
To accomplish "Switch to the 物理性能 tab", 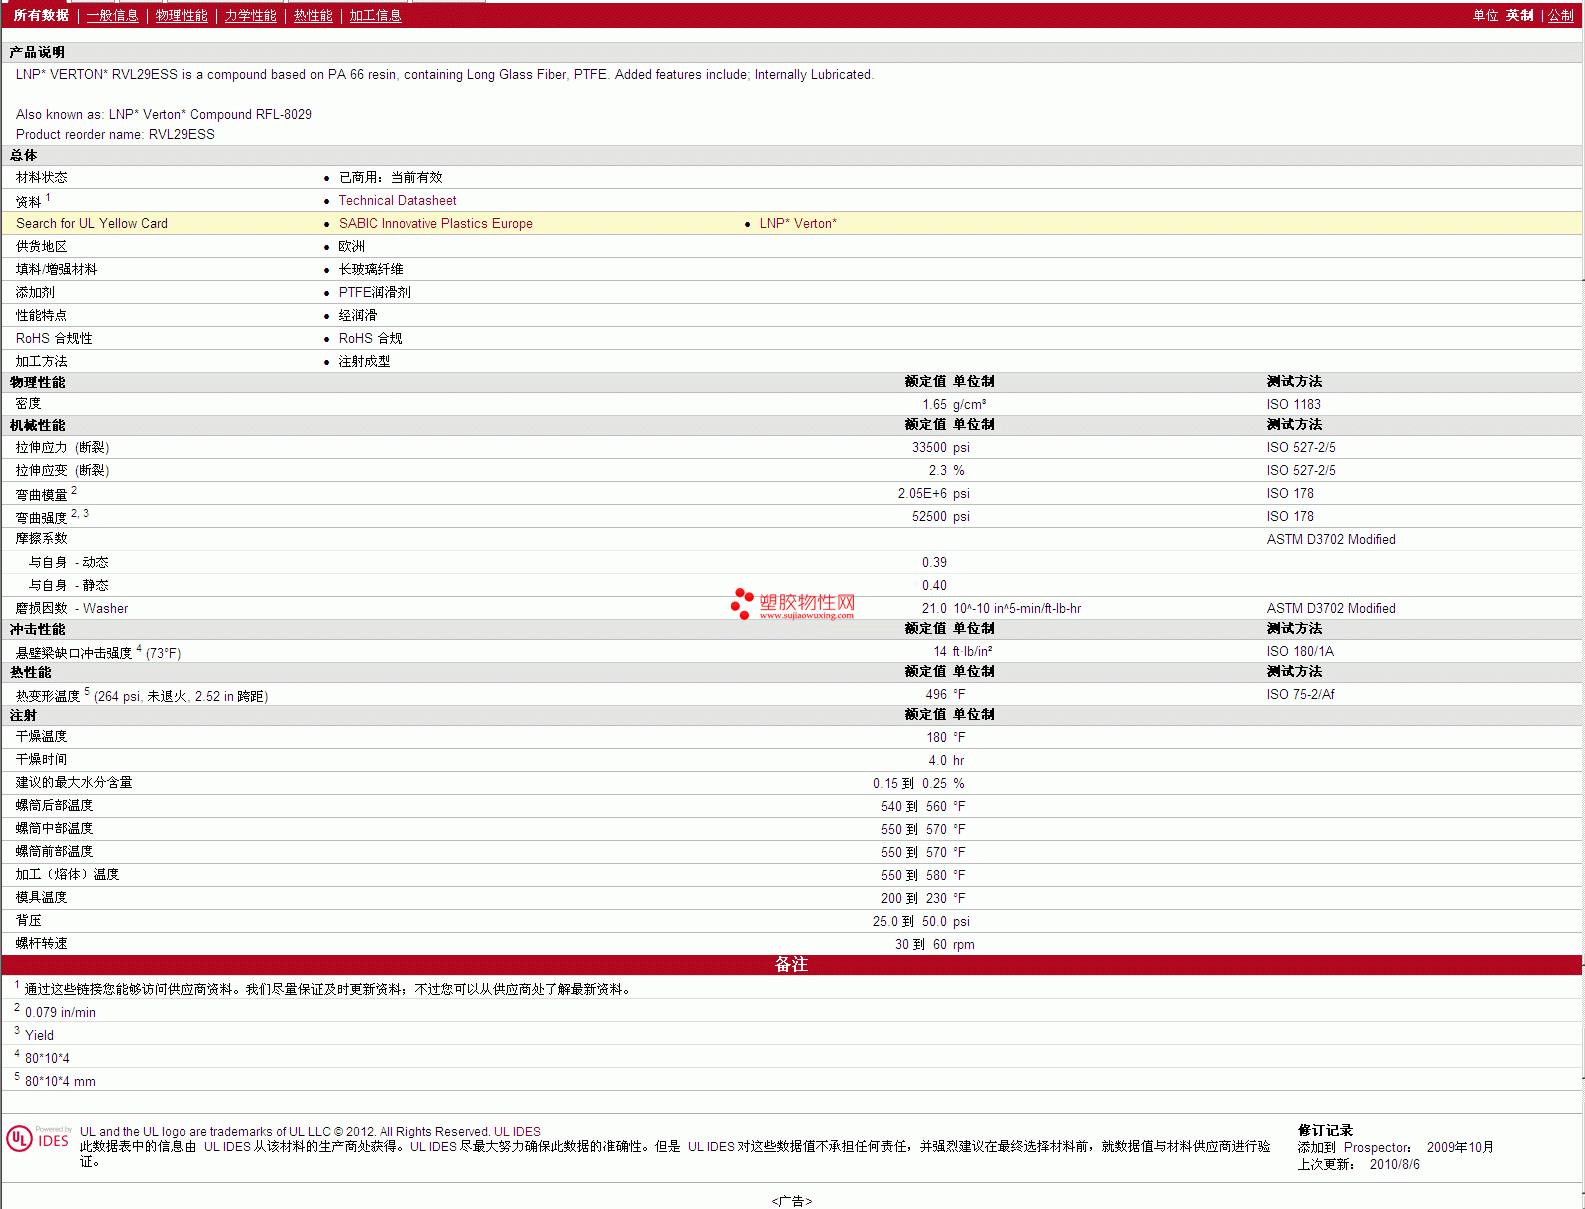I will pyautogui.click(x=181, y=15).
